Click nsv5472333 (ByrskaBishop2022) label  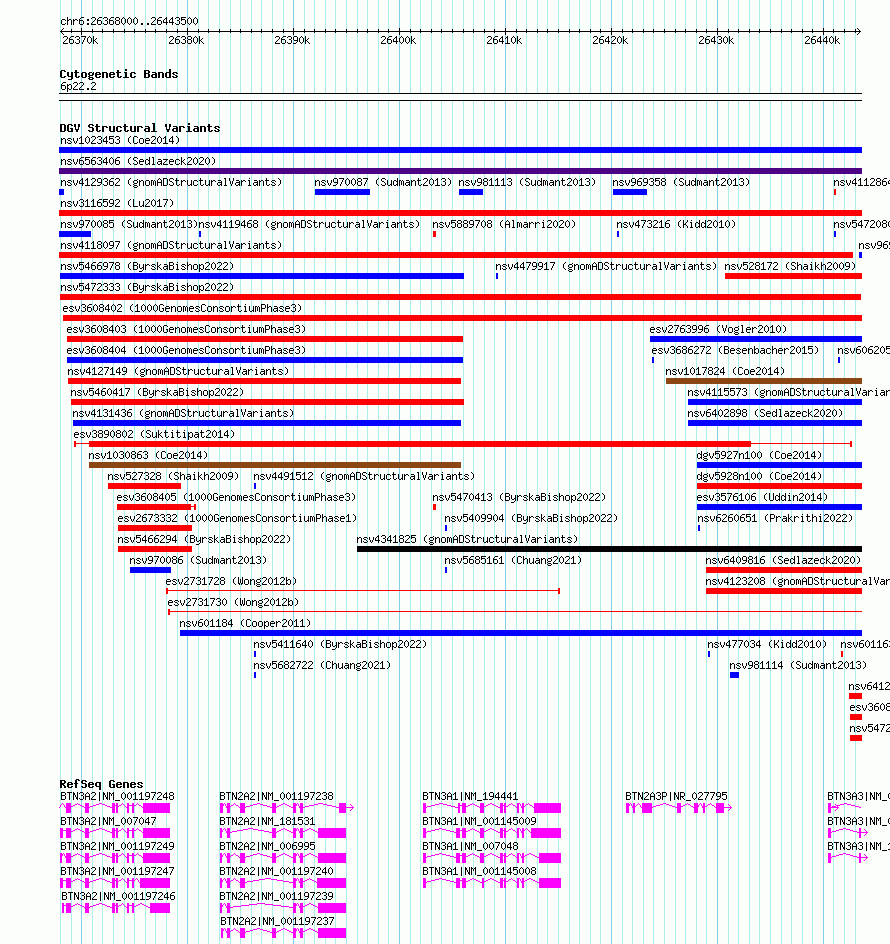click(147, 287)
